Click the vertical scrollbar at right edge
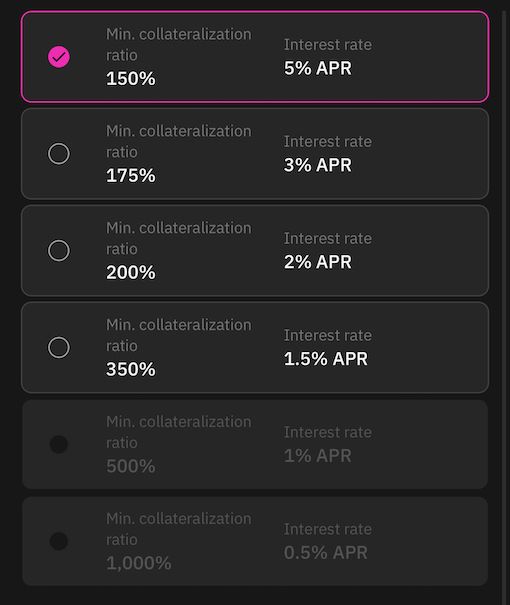Screen dimensions: 510x605 504,305
